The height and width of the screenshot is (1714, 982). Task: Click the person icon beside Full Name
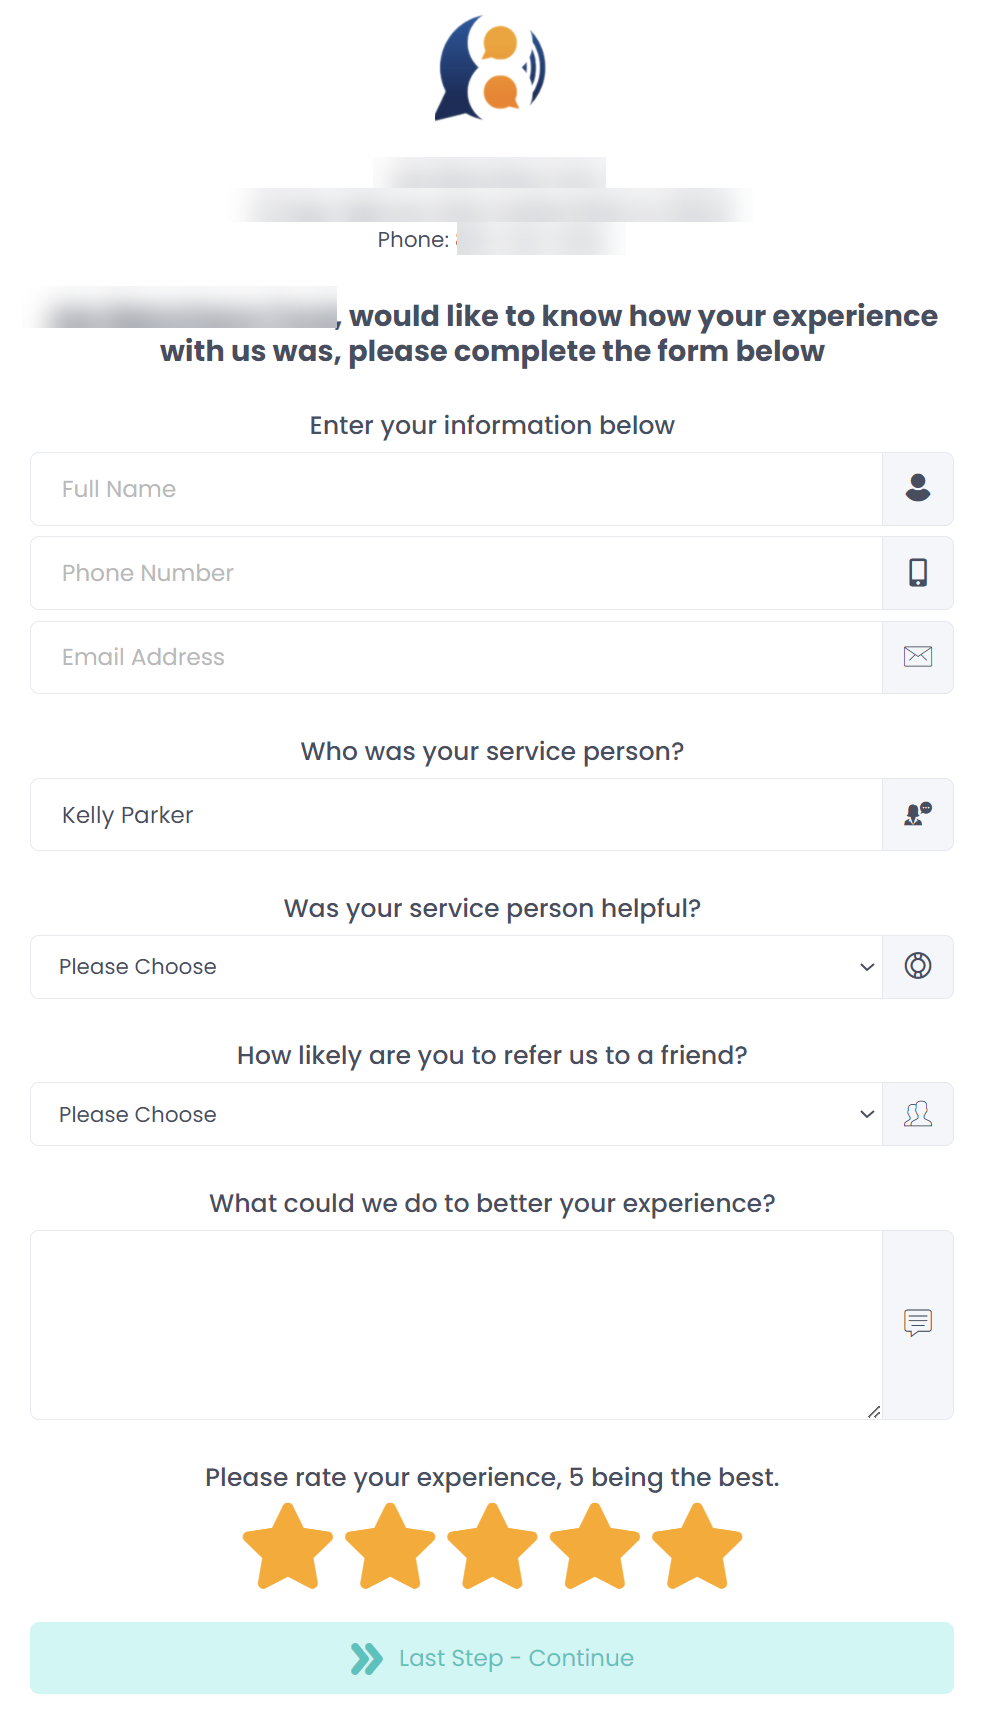[x=917, y=489]
